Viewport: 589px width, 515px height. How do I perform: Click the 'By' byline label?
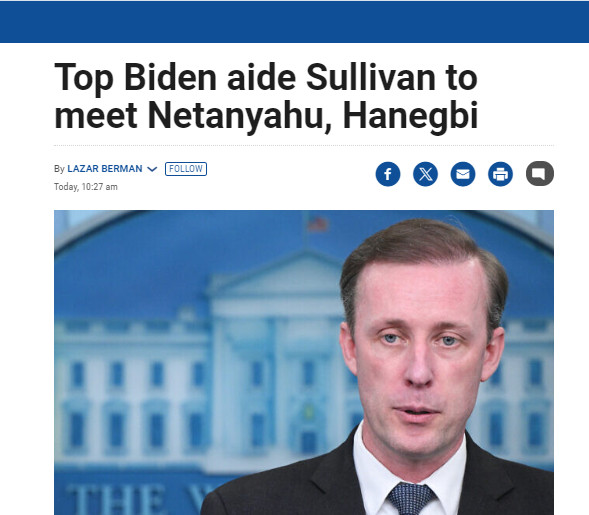[59, 169]
